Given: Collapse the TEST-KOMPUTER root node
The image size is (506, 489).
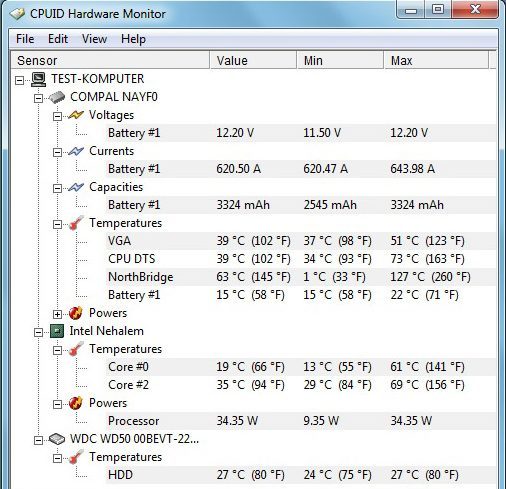Looking at the screenshot, I should [x=20, y=80].
